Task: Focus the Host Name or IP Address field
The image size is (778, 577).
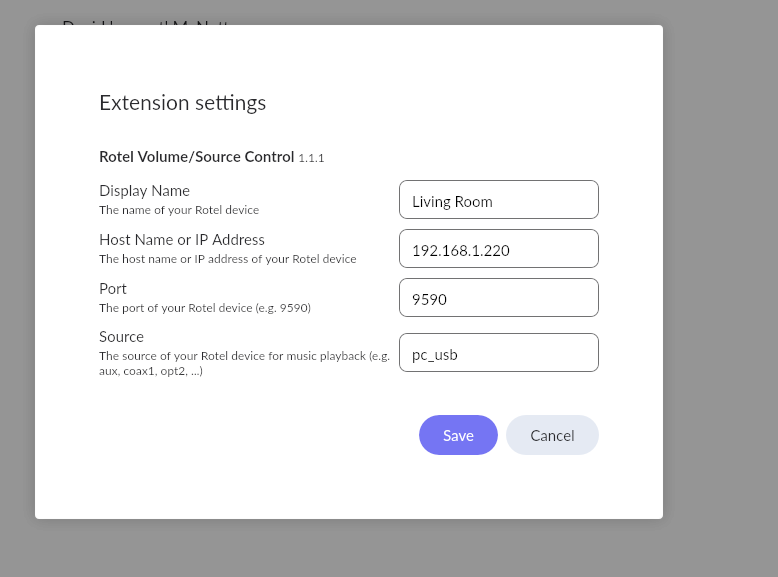Action: [x=499, y=249]
